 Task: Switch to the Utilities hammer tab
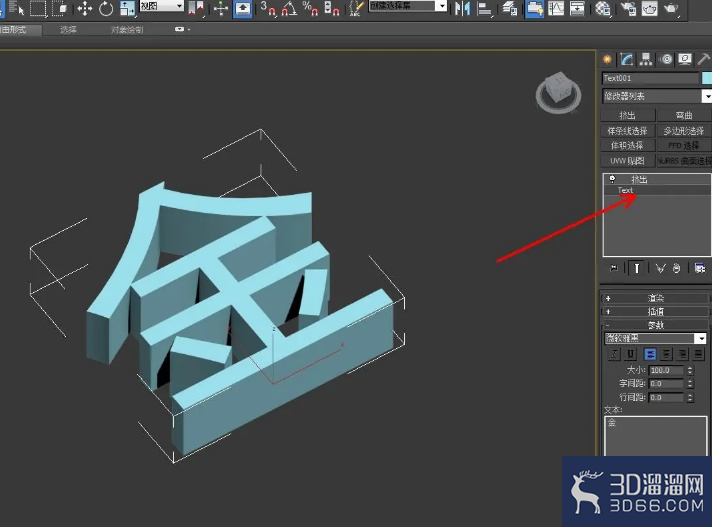[703, 59]
